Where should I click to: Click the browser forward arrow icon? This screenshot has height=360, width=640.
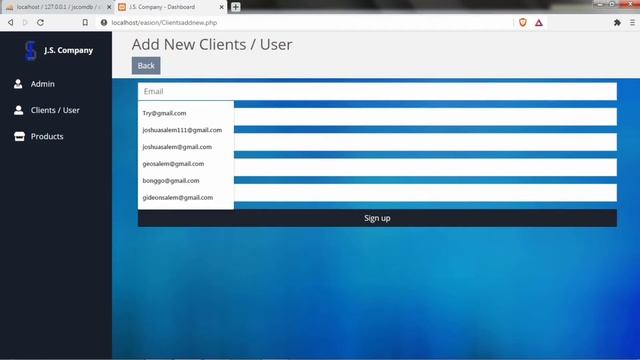25,22
